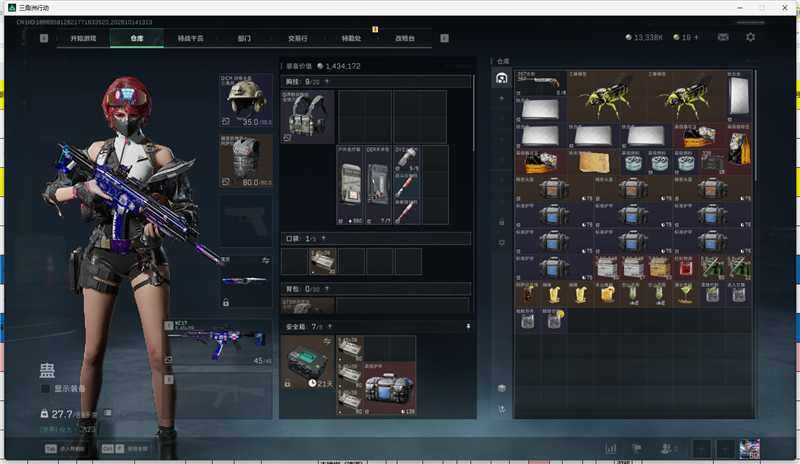Select the first orange helmet repair kit in the stash
The image size is (800, 464).
click(555, 189)
